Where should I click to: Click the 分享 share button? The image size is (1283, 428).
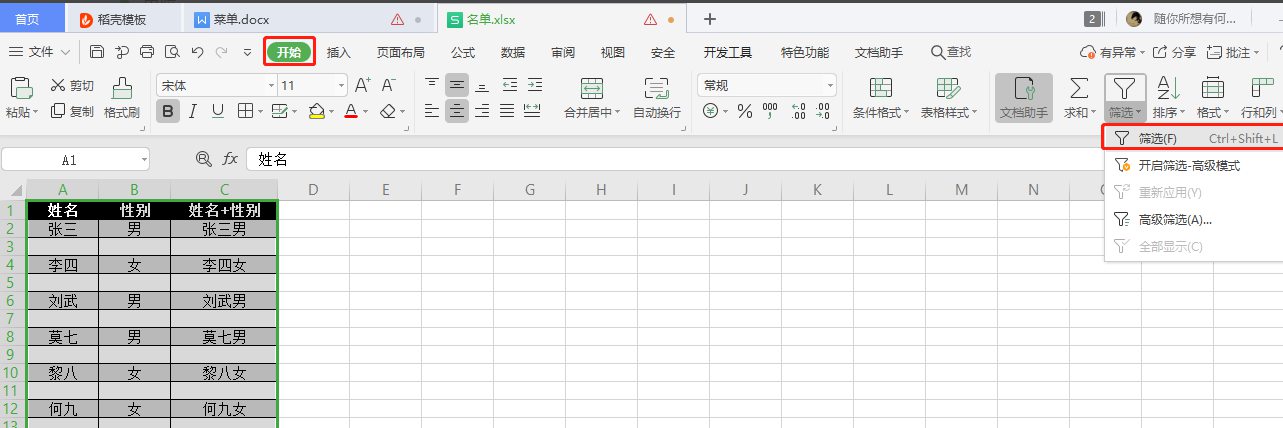pos(1174,52)
